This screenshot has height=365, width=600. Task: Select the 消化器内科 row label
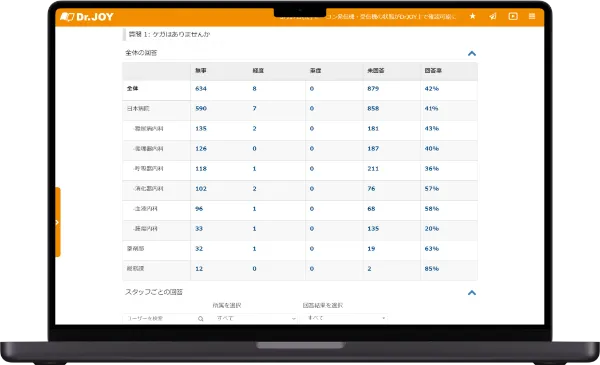click(148, 189)
